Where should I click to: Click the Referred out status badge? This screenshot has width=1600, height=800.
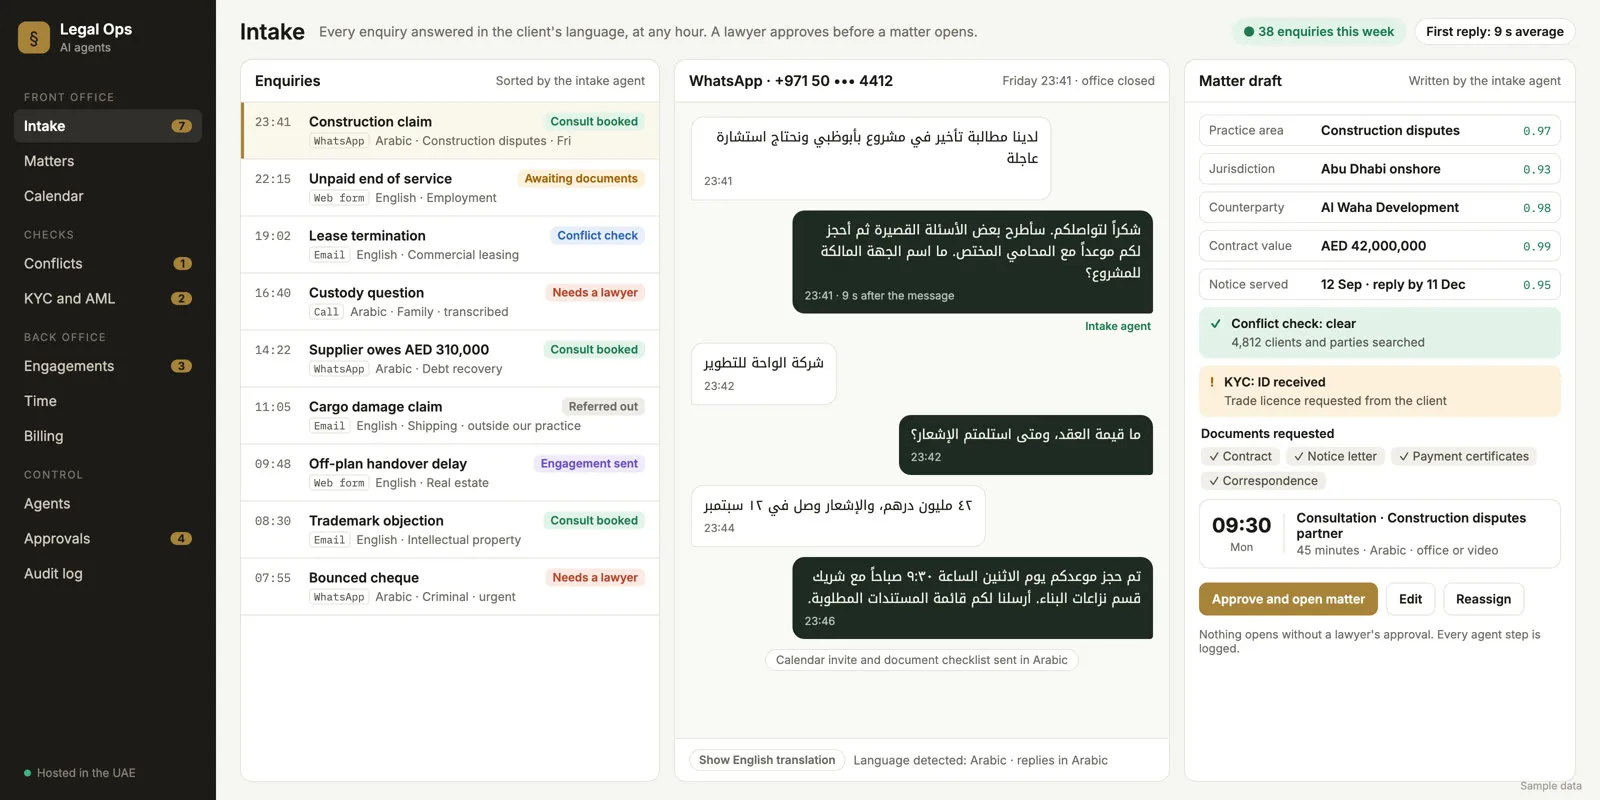pyautogui.click(x=603, y=407)
